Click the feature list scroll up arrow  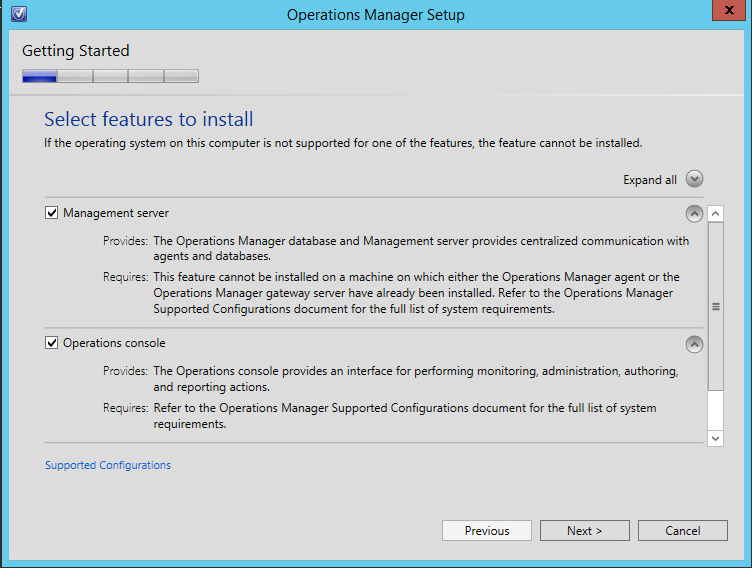pos(716,213)
